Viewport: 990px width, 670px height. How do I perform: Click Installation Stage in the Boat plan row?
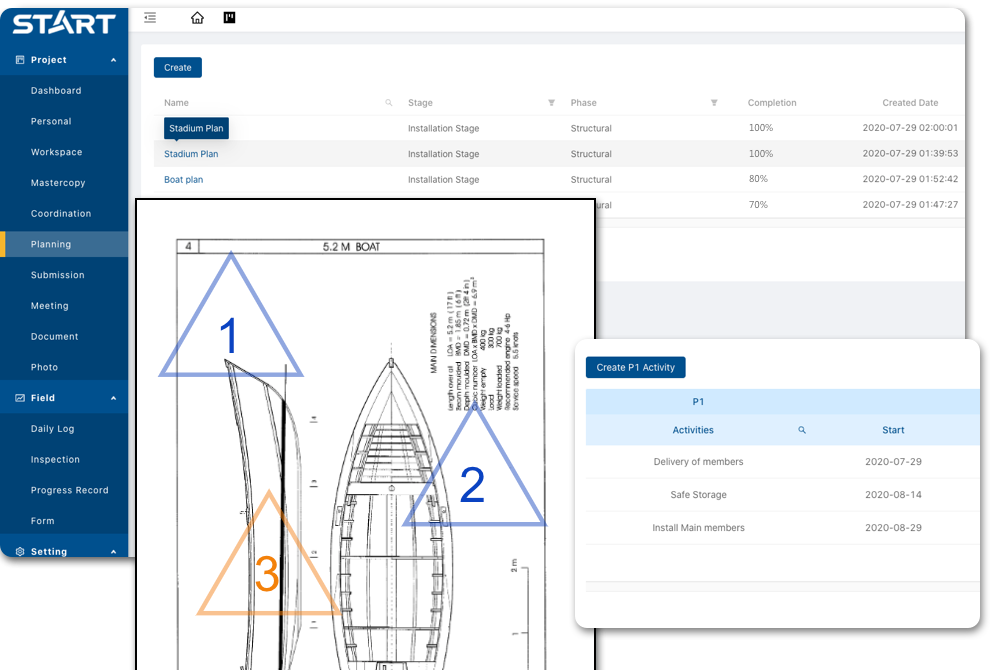pyautogui.click(x=443, y=179)
